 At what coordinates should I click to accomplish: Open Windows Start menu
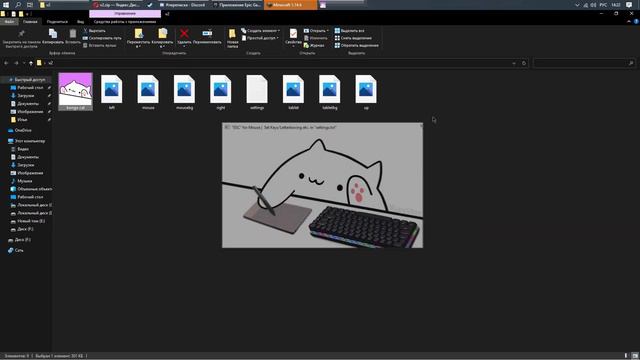click(x=6, y=5)
